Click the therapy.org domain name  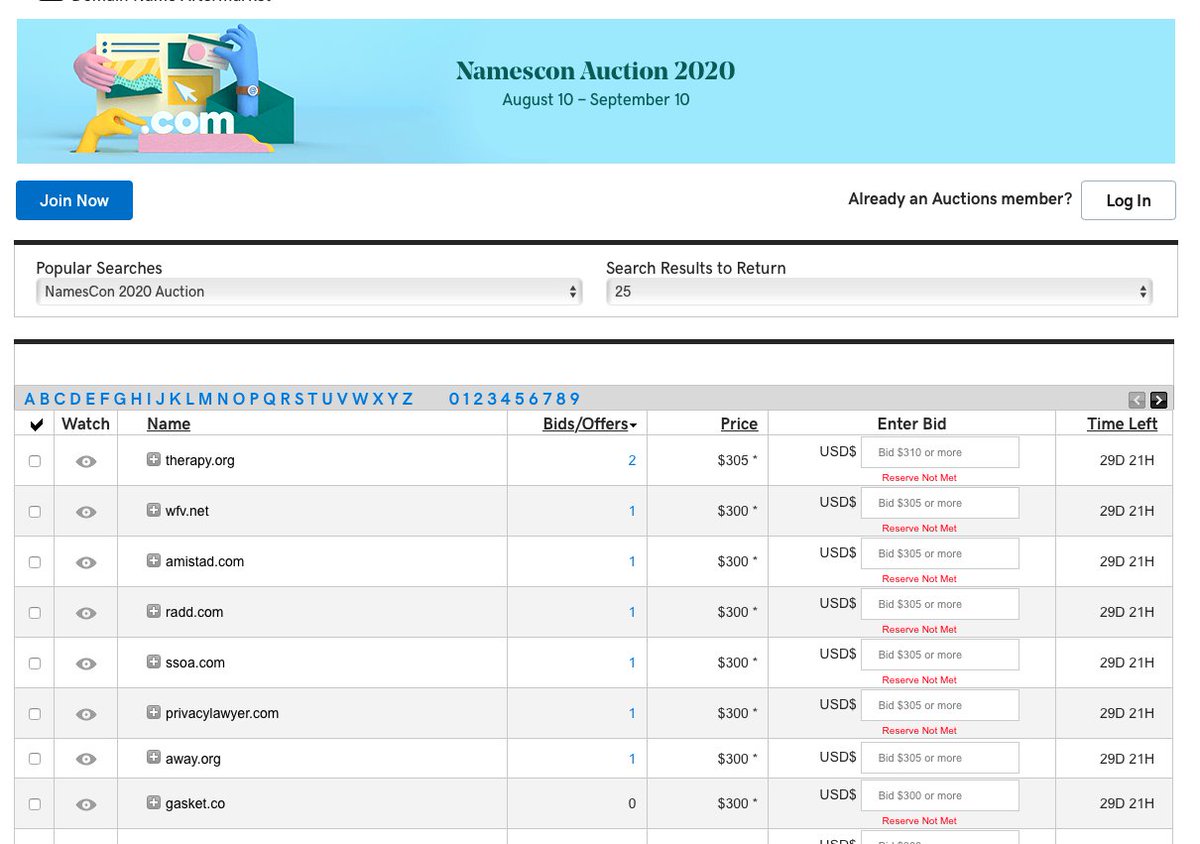tap(200, 461)
